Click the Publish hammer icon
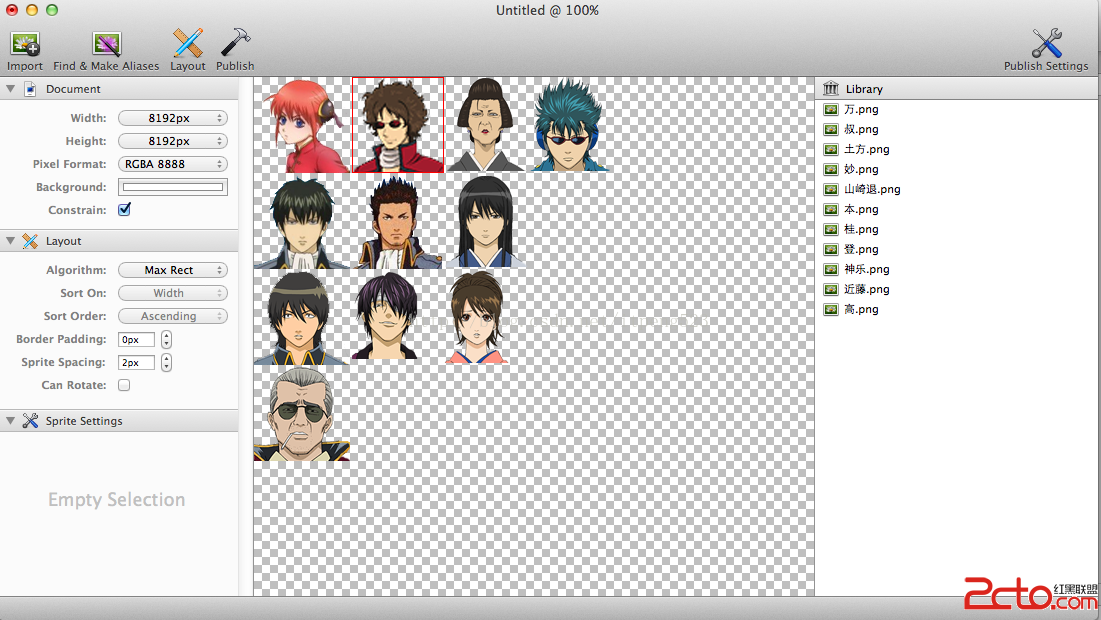 click(x=235, y=43)
